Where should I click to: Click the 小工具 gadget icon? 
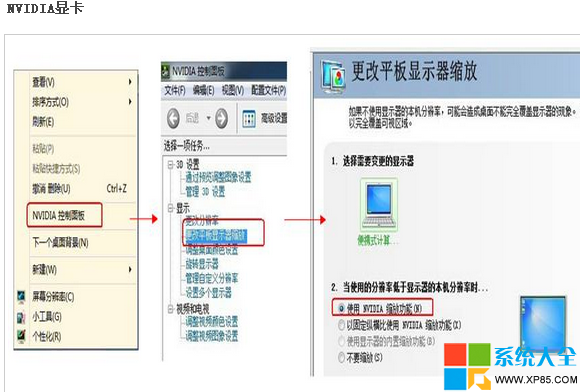21,317
